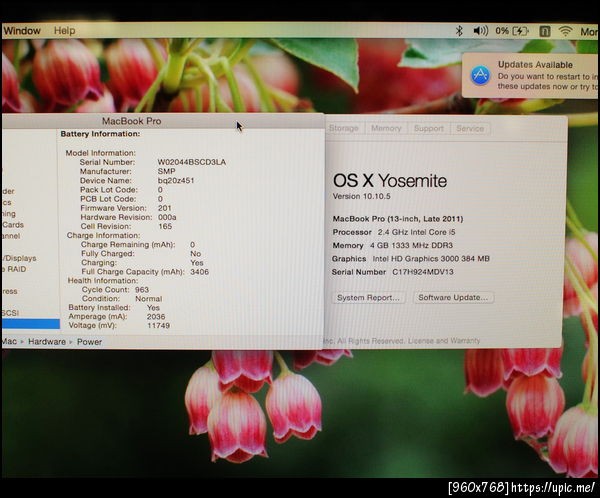The image size is (600, 498).
Task: Click Cycle Count value 963
Action: coord(142,290)
